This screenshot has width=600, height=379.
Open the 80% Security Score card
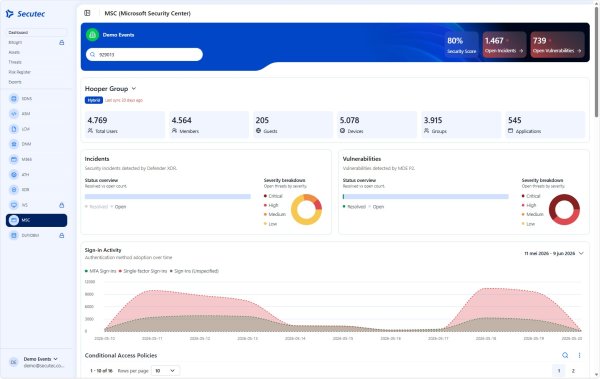pyautogui.click(x=461, y=45)
